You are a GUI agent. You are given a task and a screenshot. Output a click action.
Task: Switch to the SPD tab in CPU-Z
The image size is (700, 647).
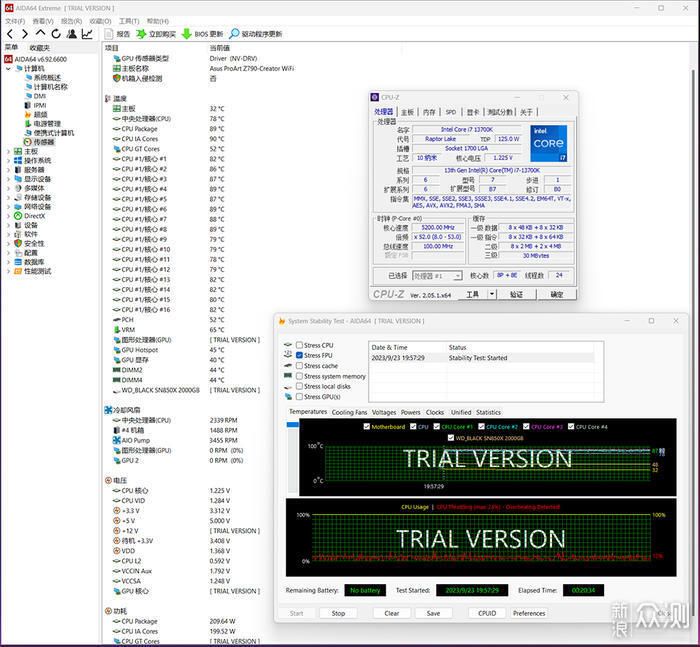pyautogui.click(x=451, y=112)
